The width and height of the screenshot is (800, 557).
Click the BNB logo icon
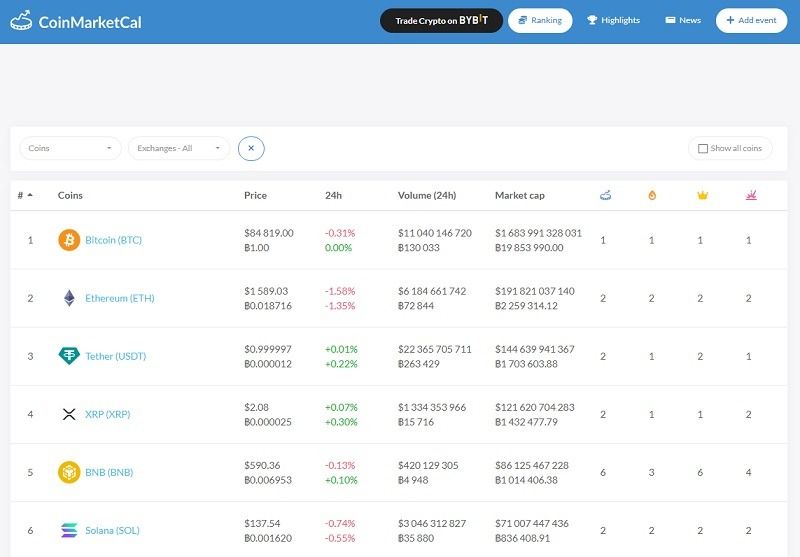[69, 472]
